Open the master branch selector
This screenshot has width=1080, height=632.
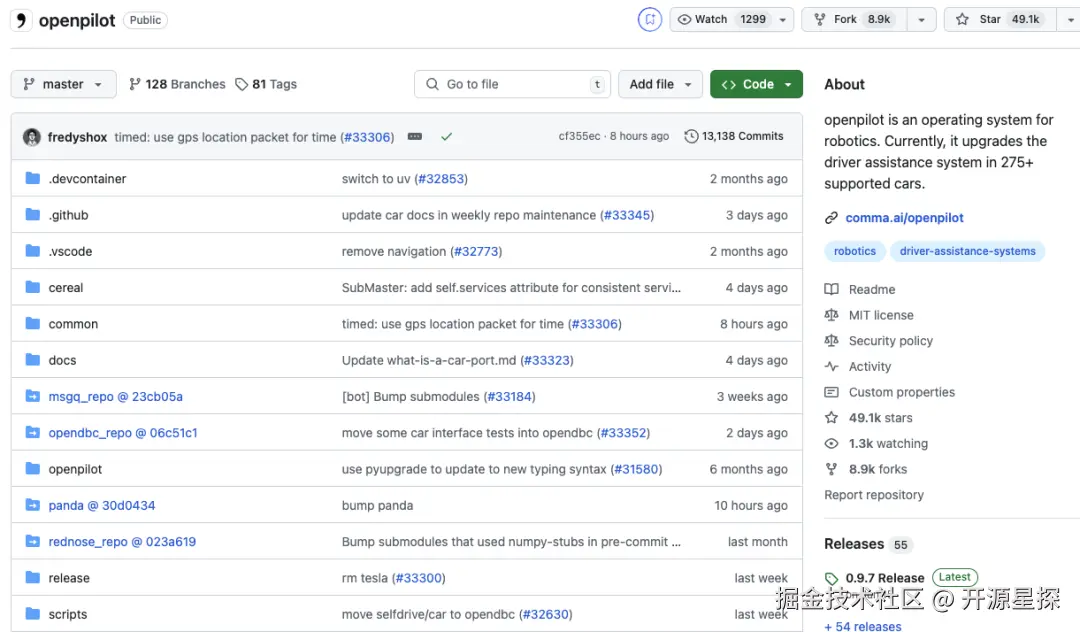point(63,84)
